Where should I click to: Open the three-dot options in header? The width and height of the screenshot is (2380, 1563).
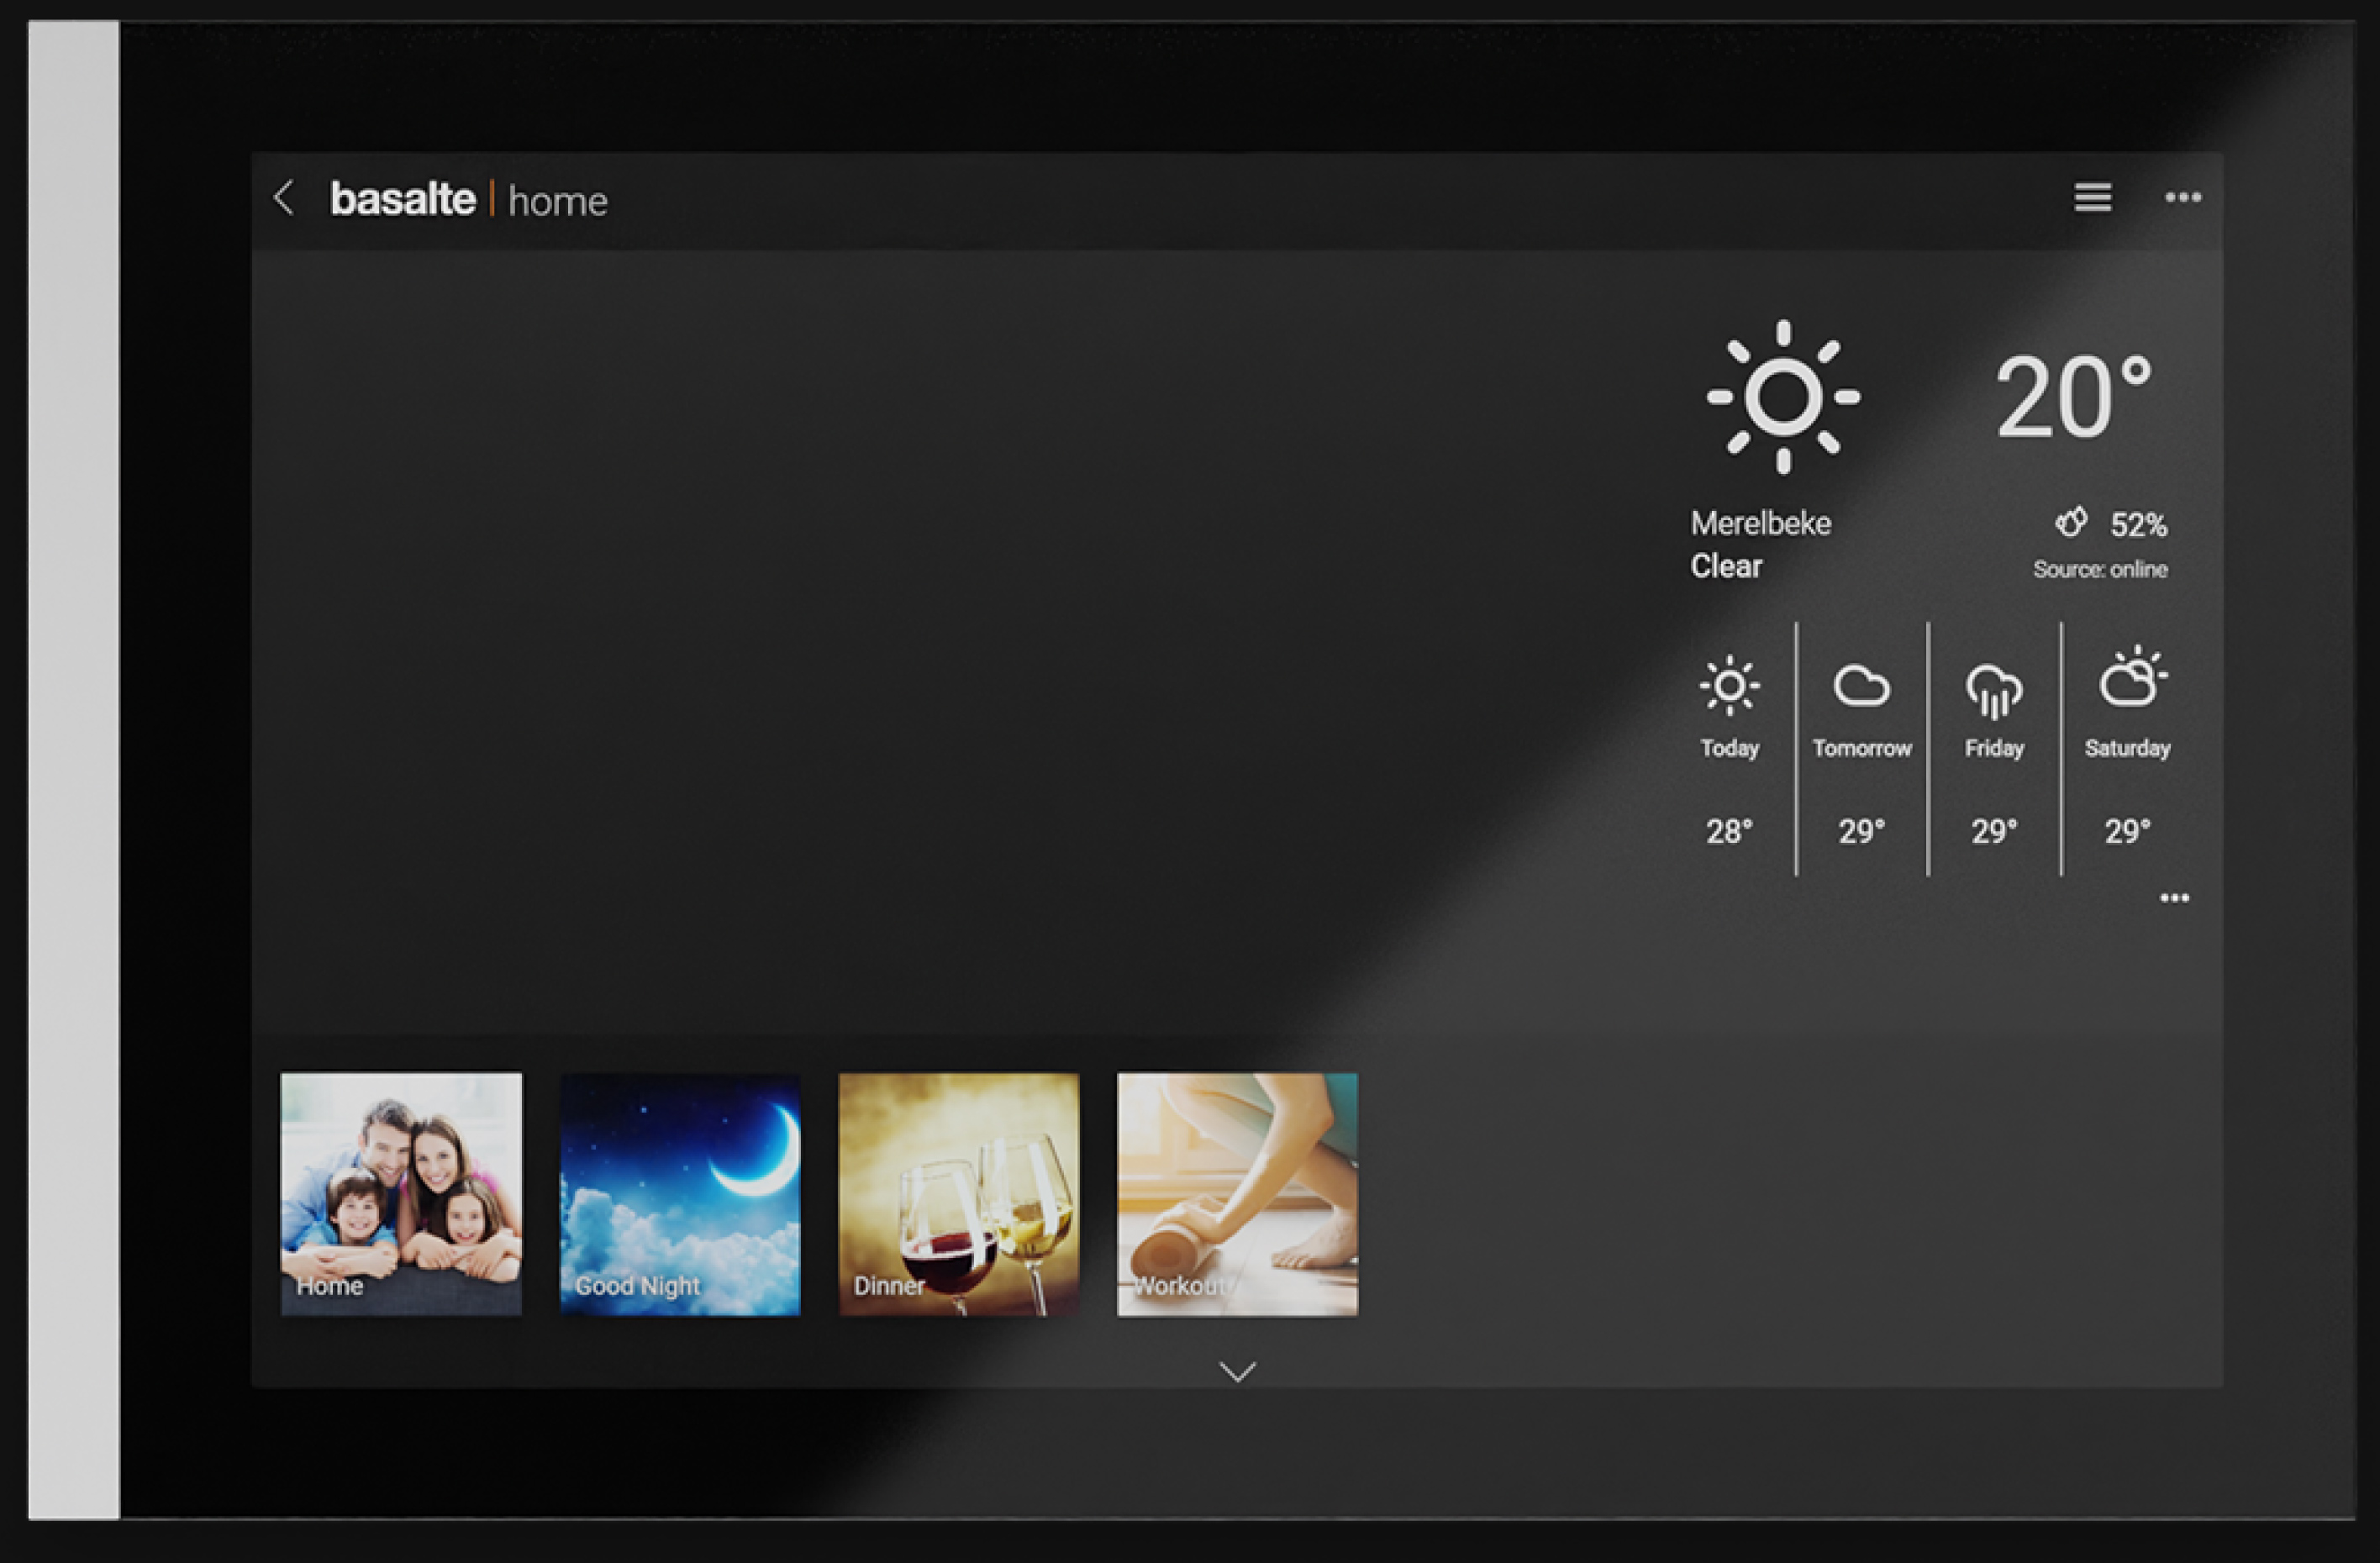pyautogui.click(x=2182, y=198)
